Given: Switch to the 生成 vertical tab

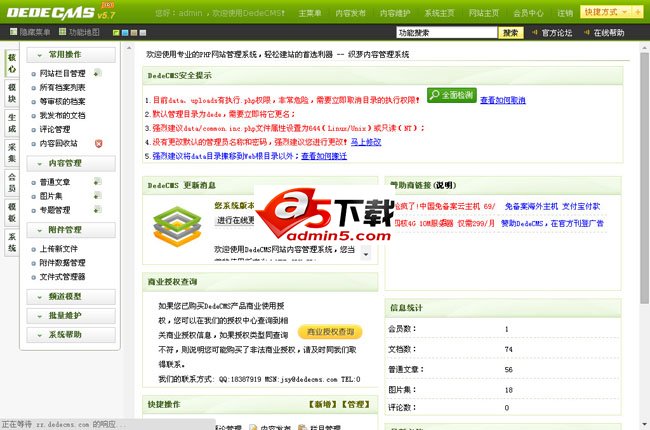Looking at the screenshot, I should [x=12, y=123].
